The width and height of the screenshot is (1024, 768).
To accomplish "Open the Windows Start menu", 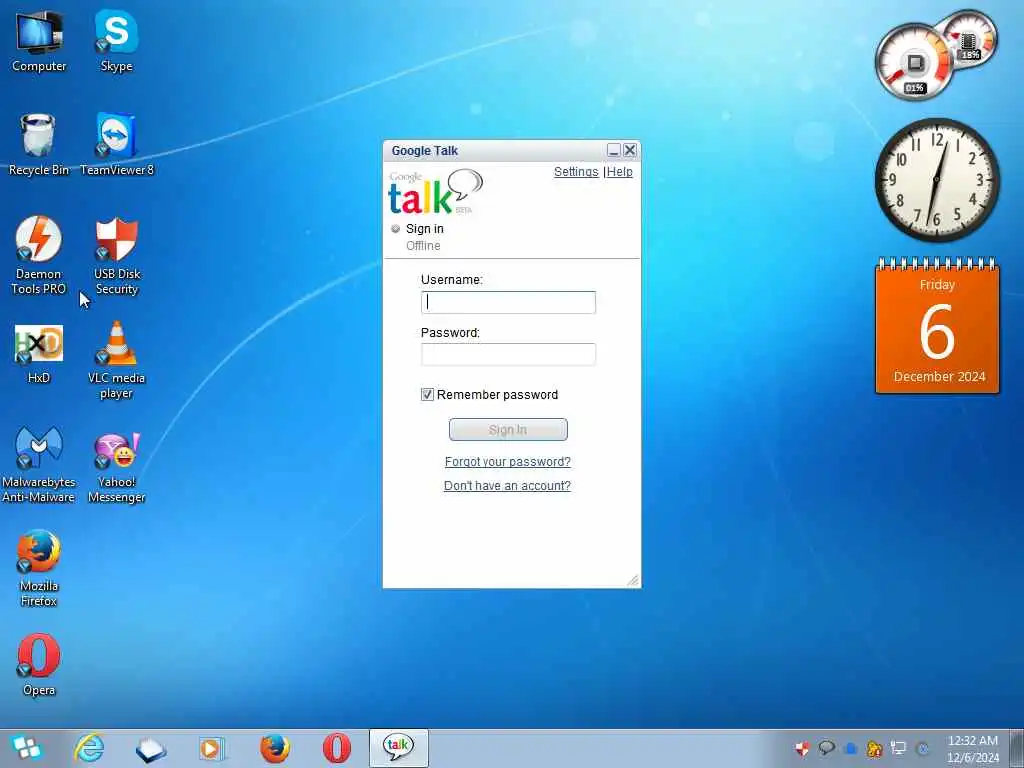I will [25, 748].
